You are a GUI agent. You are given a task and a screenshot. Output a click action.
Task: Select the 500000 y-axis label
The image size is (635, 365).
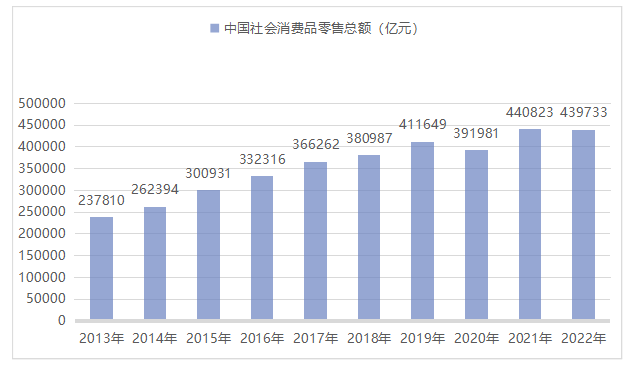[x=42, y=103]
